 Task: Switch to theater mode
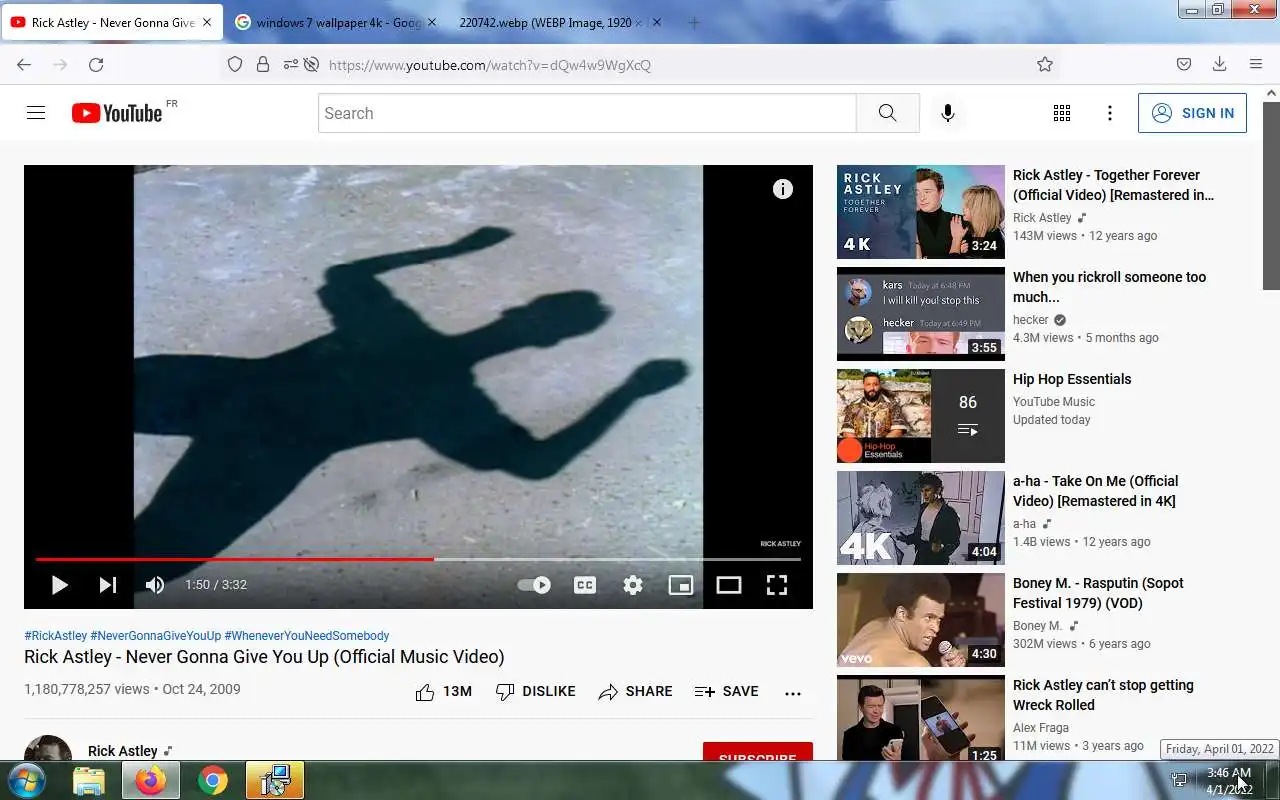click(x=729, y=585)
